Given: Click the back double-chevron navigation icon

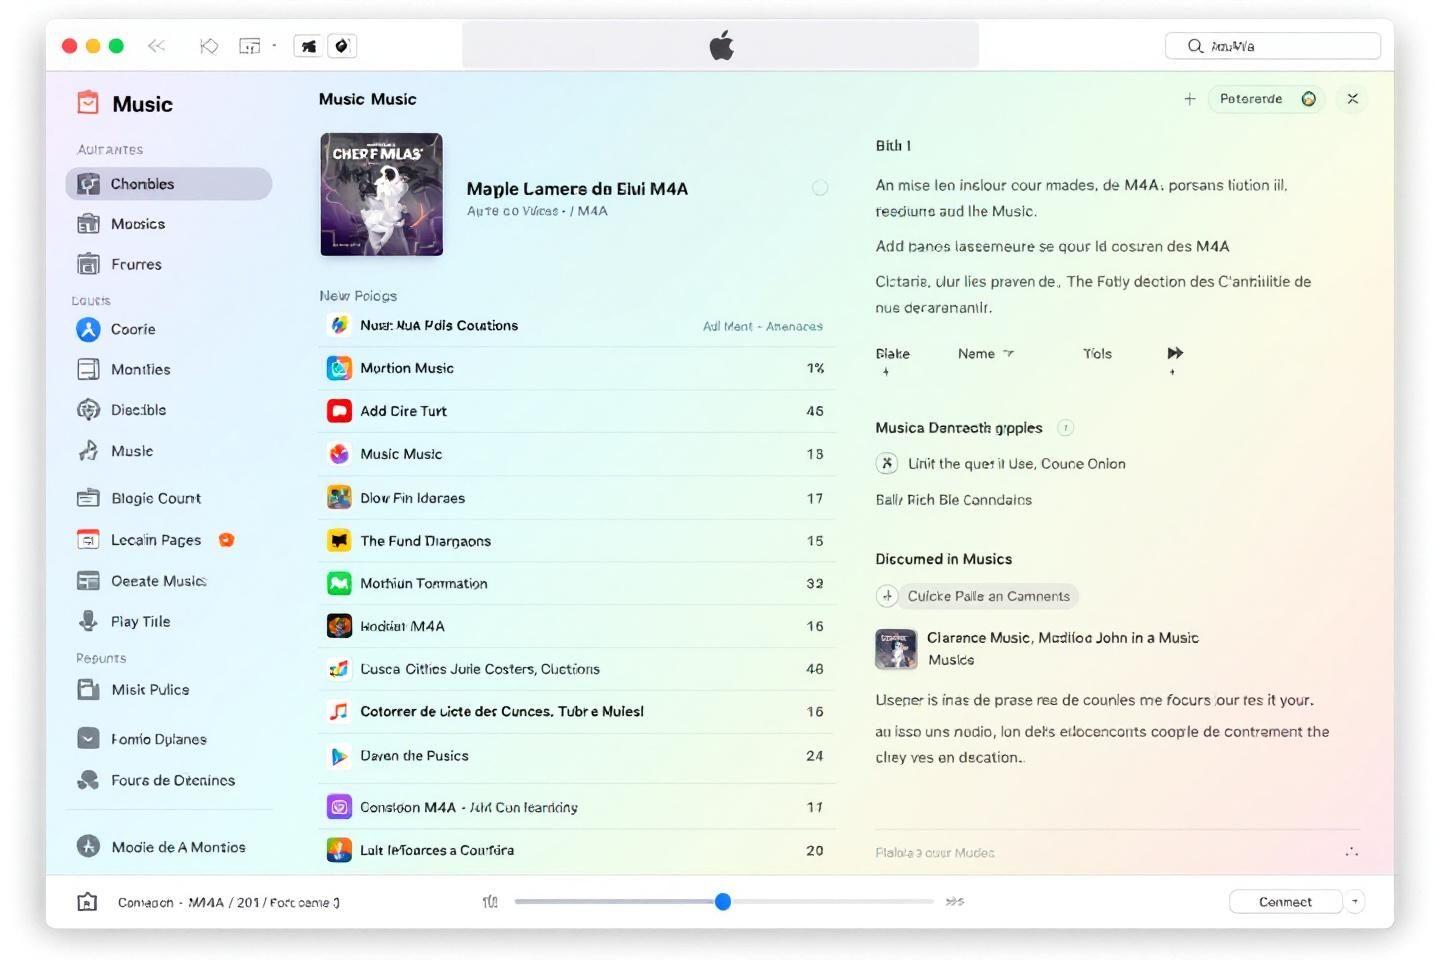Looking at the screenshot, I should click(x=156, y=45).
